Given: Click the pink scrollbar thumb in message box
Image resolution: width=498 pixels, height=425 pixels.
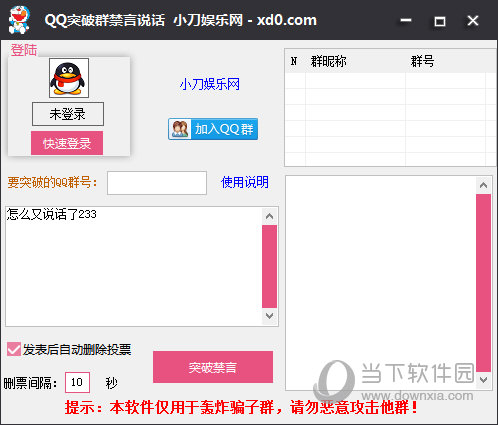Looking at the screenshot, I should 269,266.
